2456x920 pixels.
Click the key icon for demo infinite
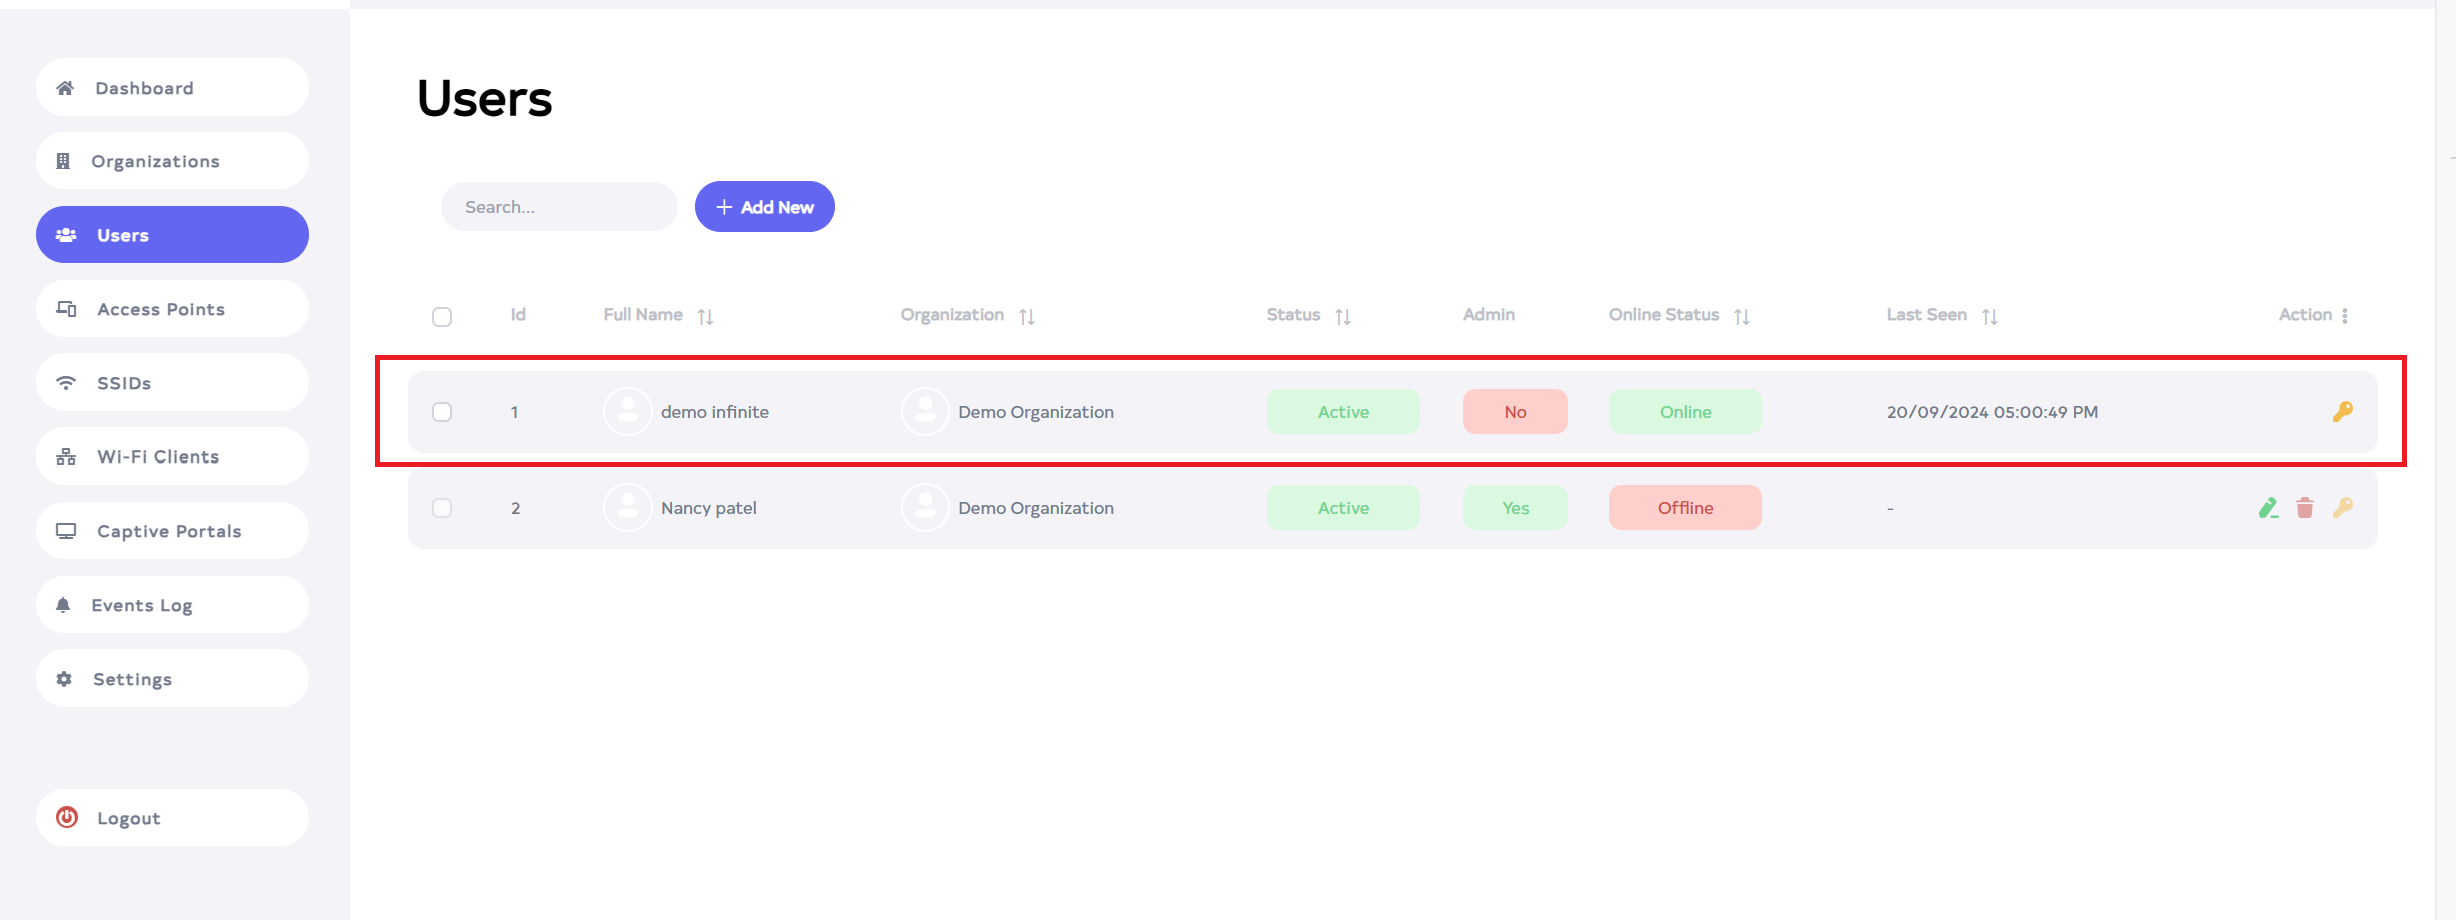[x=2342, y=411]
